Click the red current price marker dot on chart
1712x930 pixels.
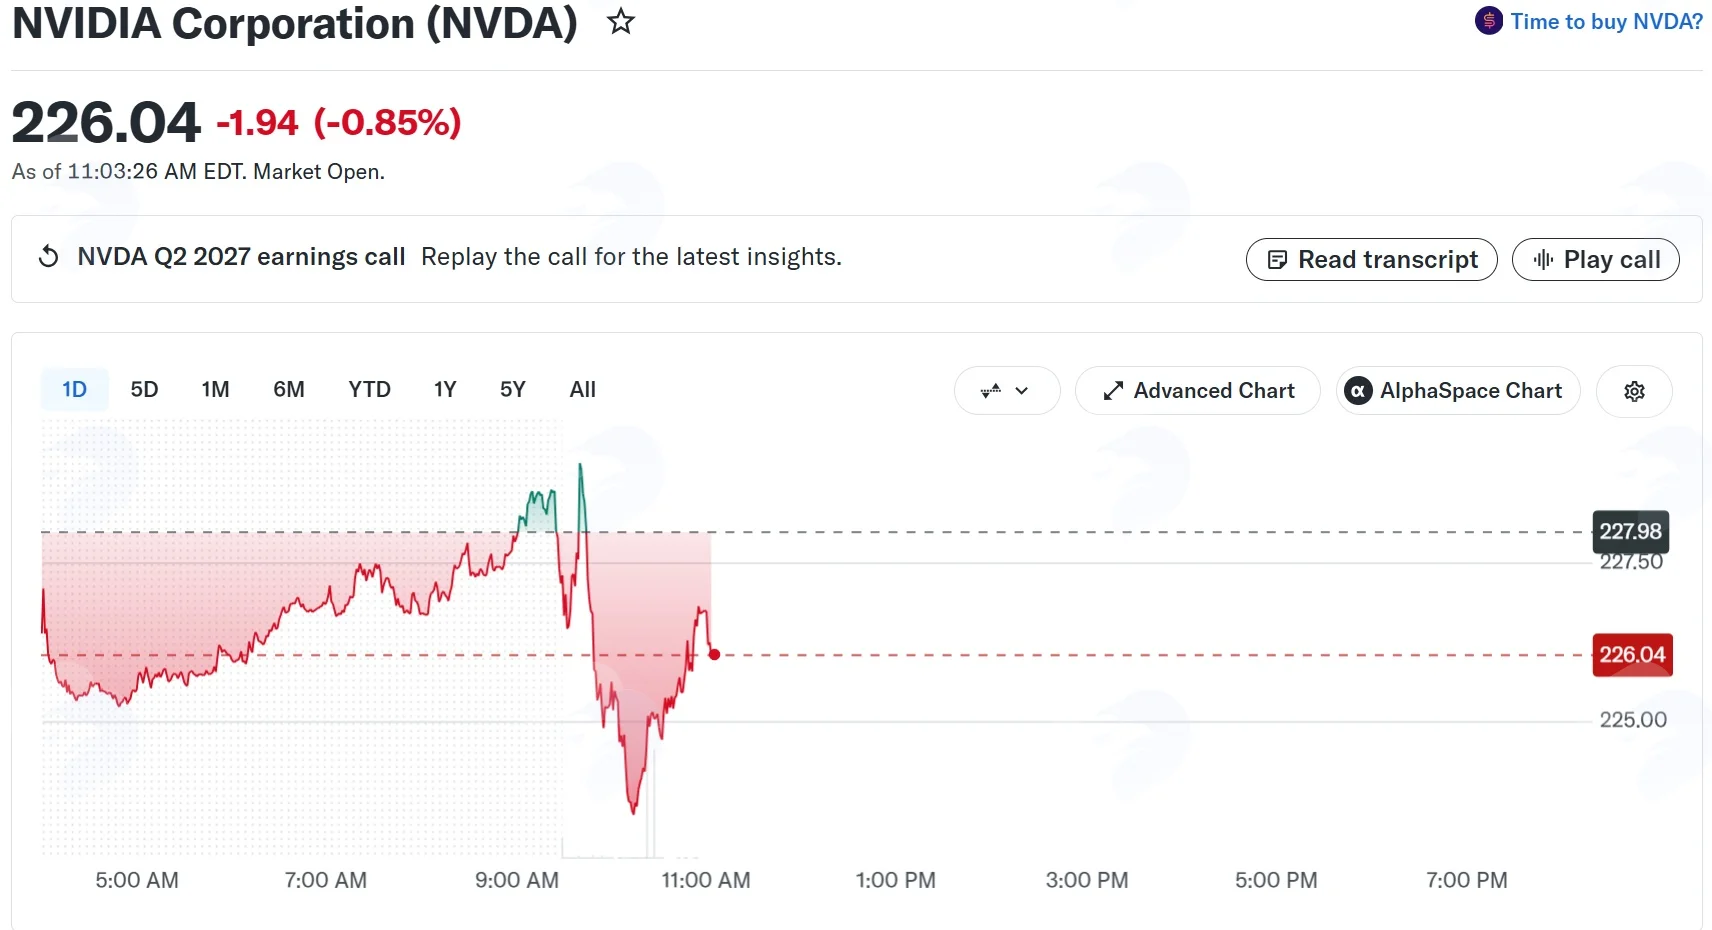pyautogui.click(x=714, y=655)
